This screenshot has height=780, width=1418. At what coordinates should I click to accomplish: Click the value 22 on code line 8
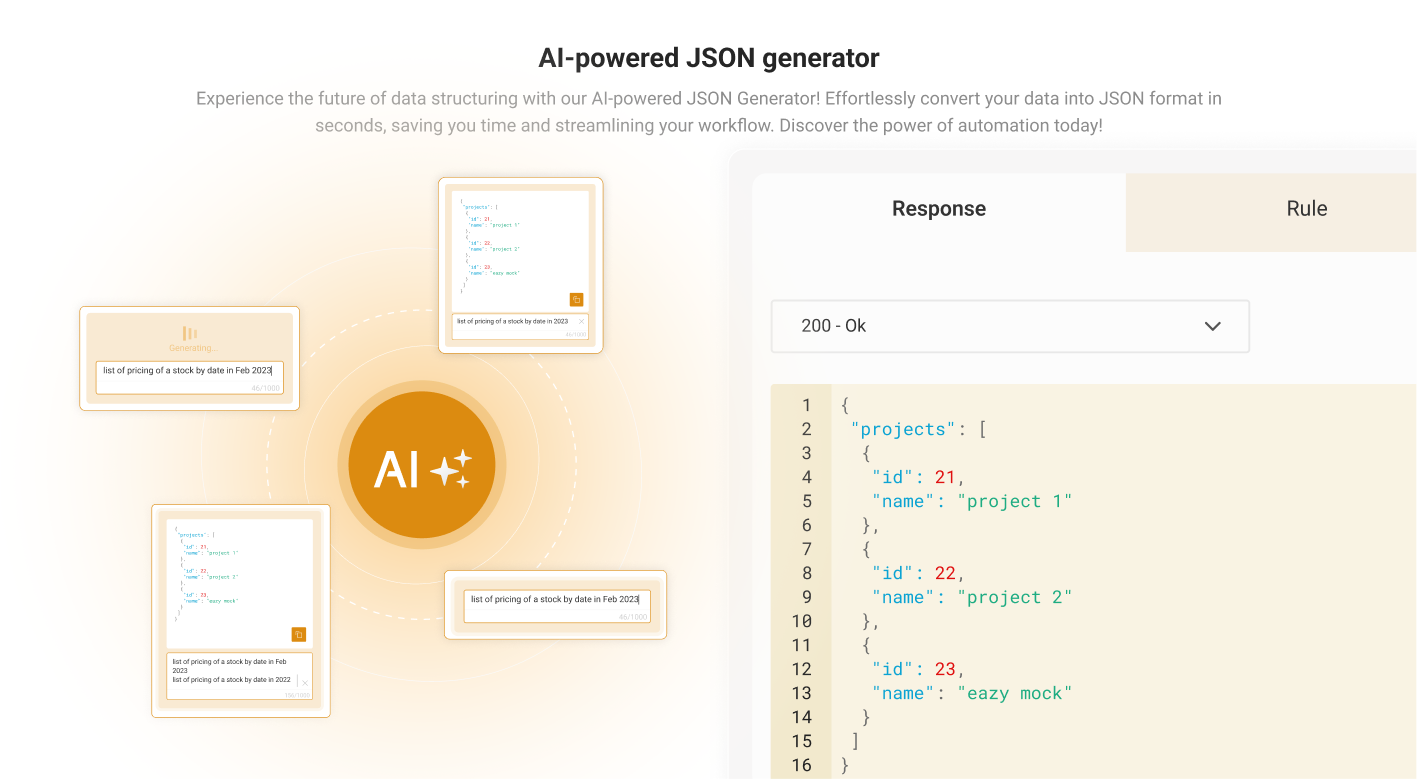click(x=945, y=573)
